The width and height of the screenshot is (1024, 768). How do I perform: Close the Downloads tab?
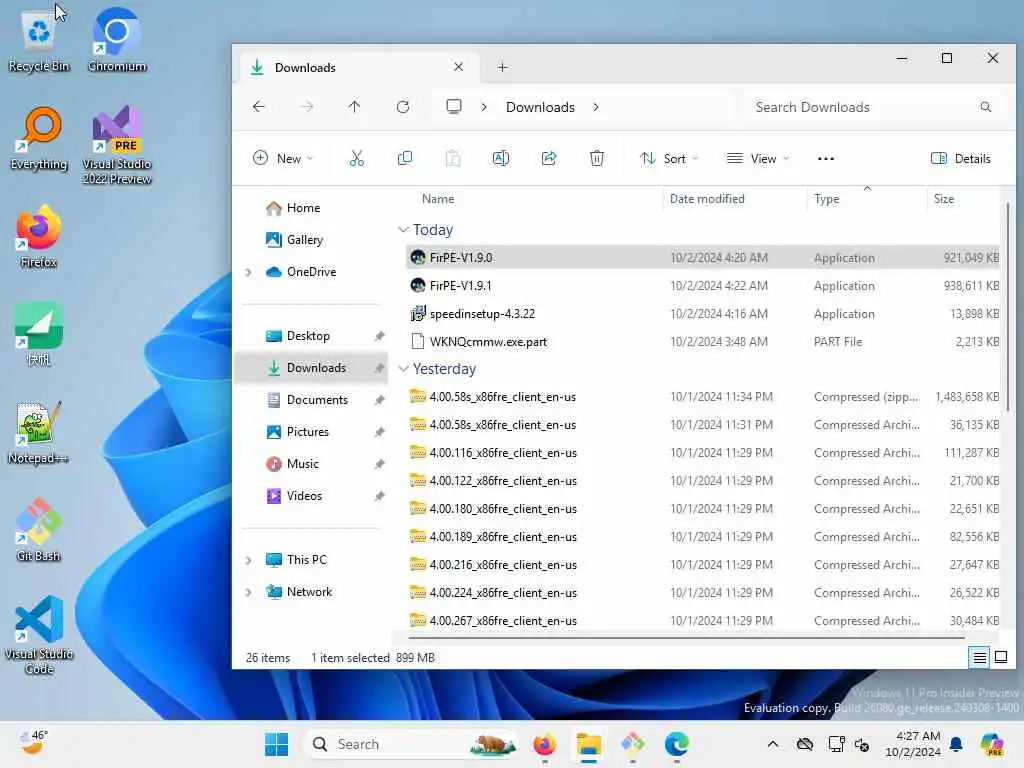pos(458,67)
